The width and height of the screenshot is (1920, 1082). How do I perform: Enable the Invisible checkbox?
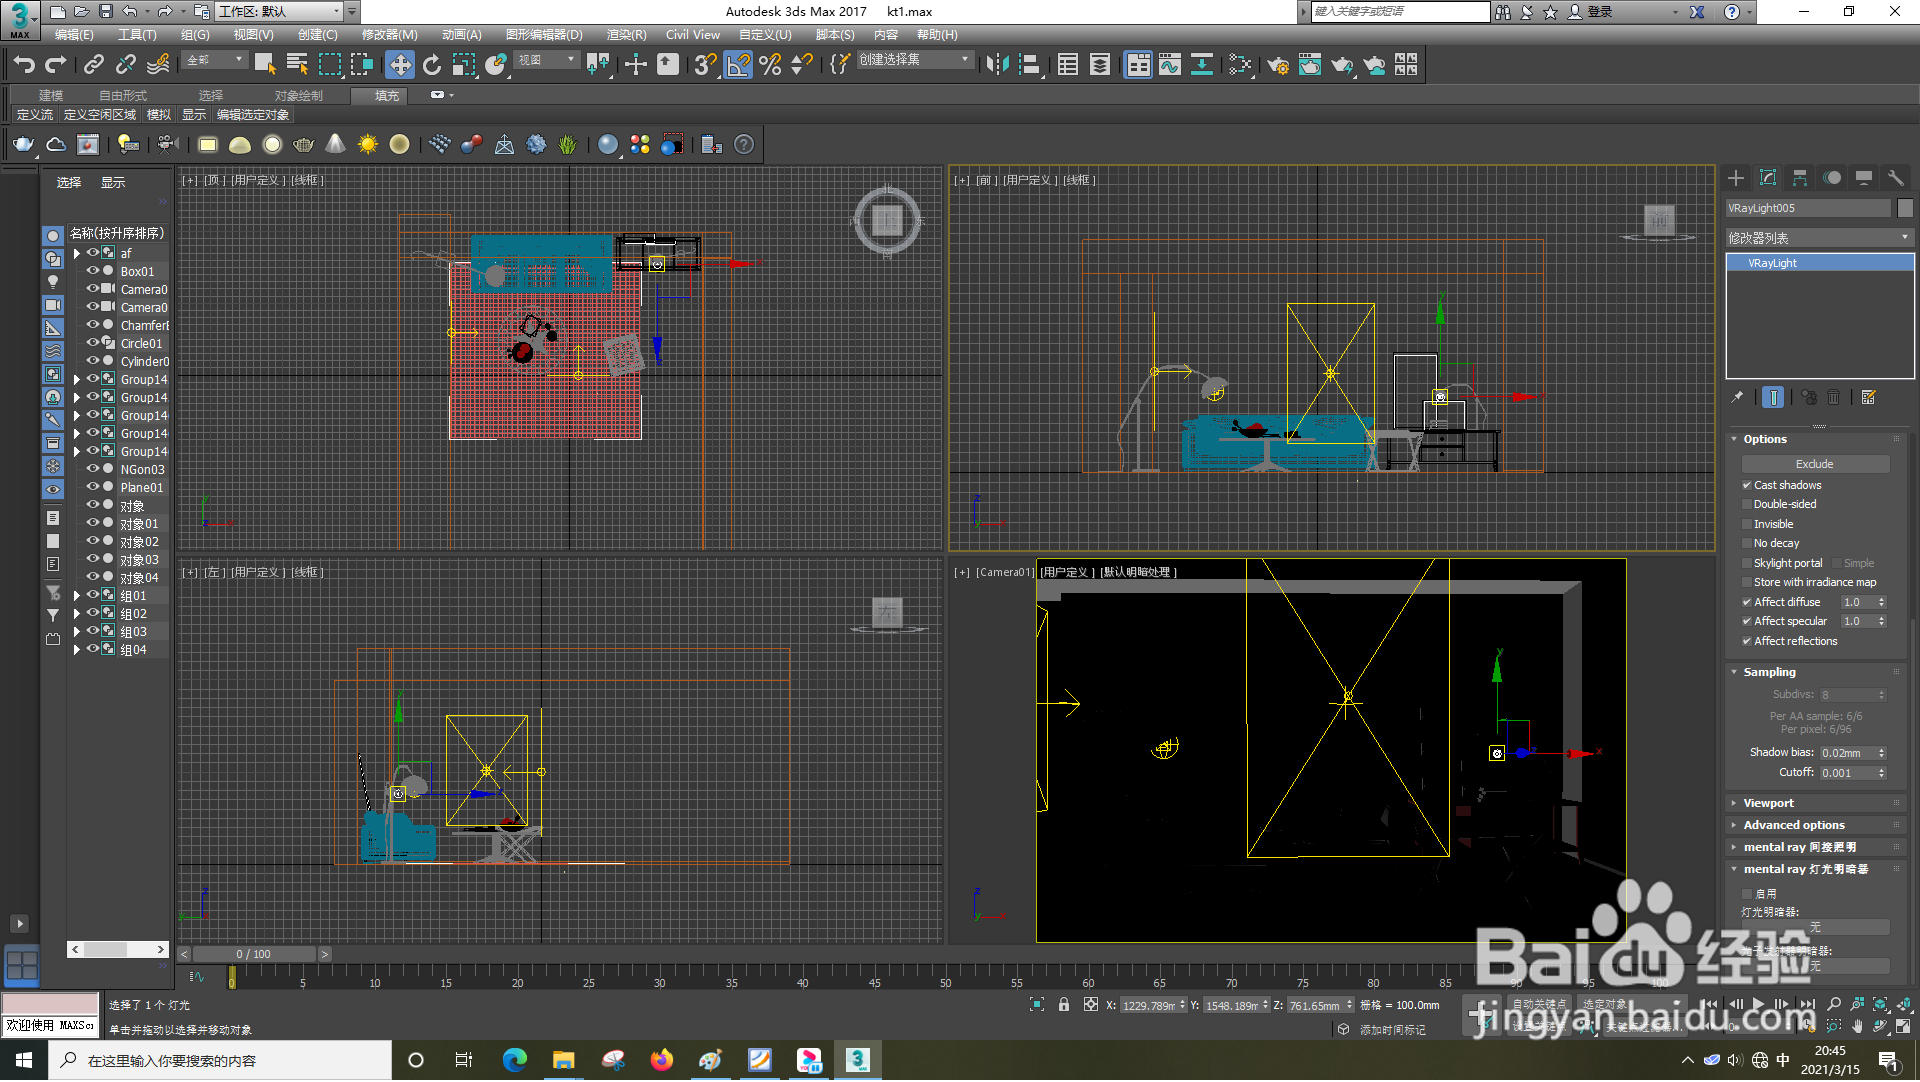[x=1747, y=524]
